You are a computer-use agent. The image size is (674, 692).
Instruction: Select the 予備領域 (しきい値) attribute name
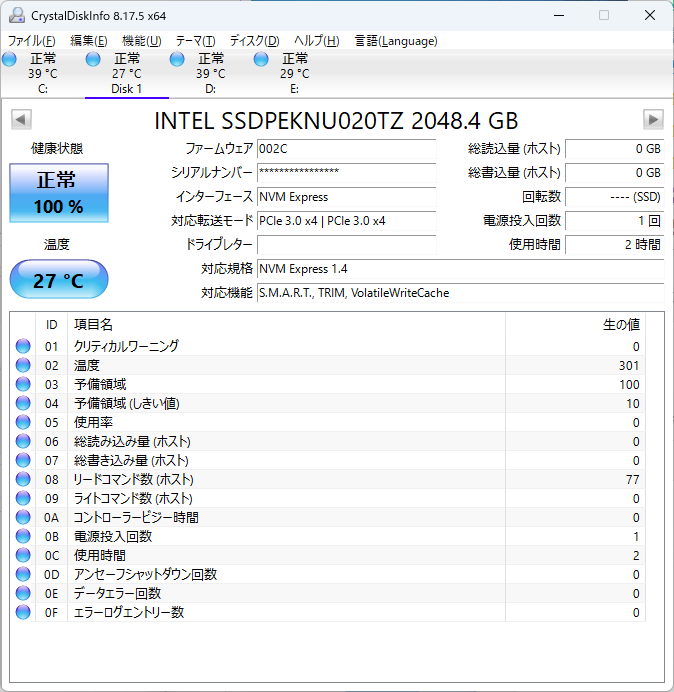coord(127,403)
